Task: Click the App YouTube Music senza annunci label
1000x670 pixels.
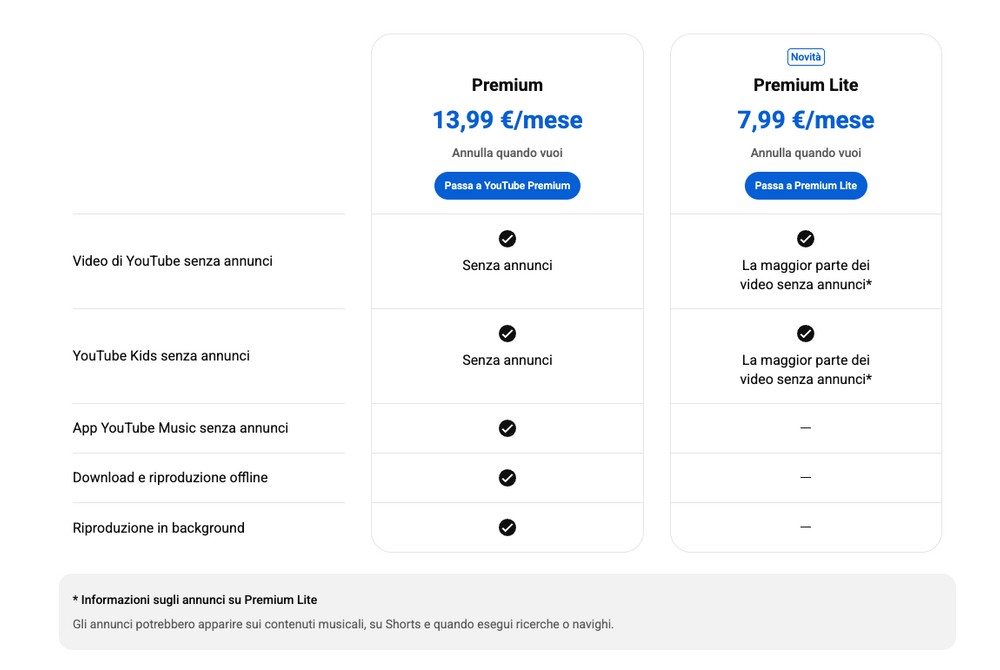Action: click(180, 428)
